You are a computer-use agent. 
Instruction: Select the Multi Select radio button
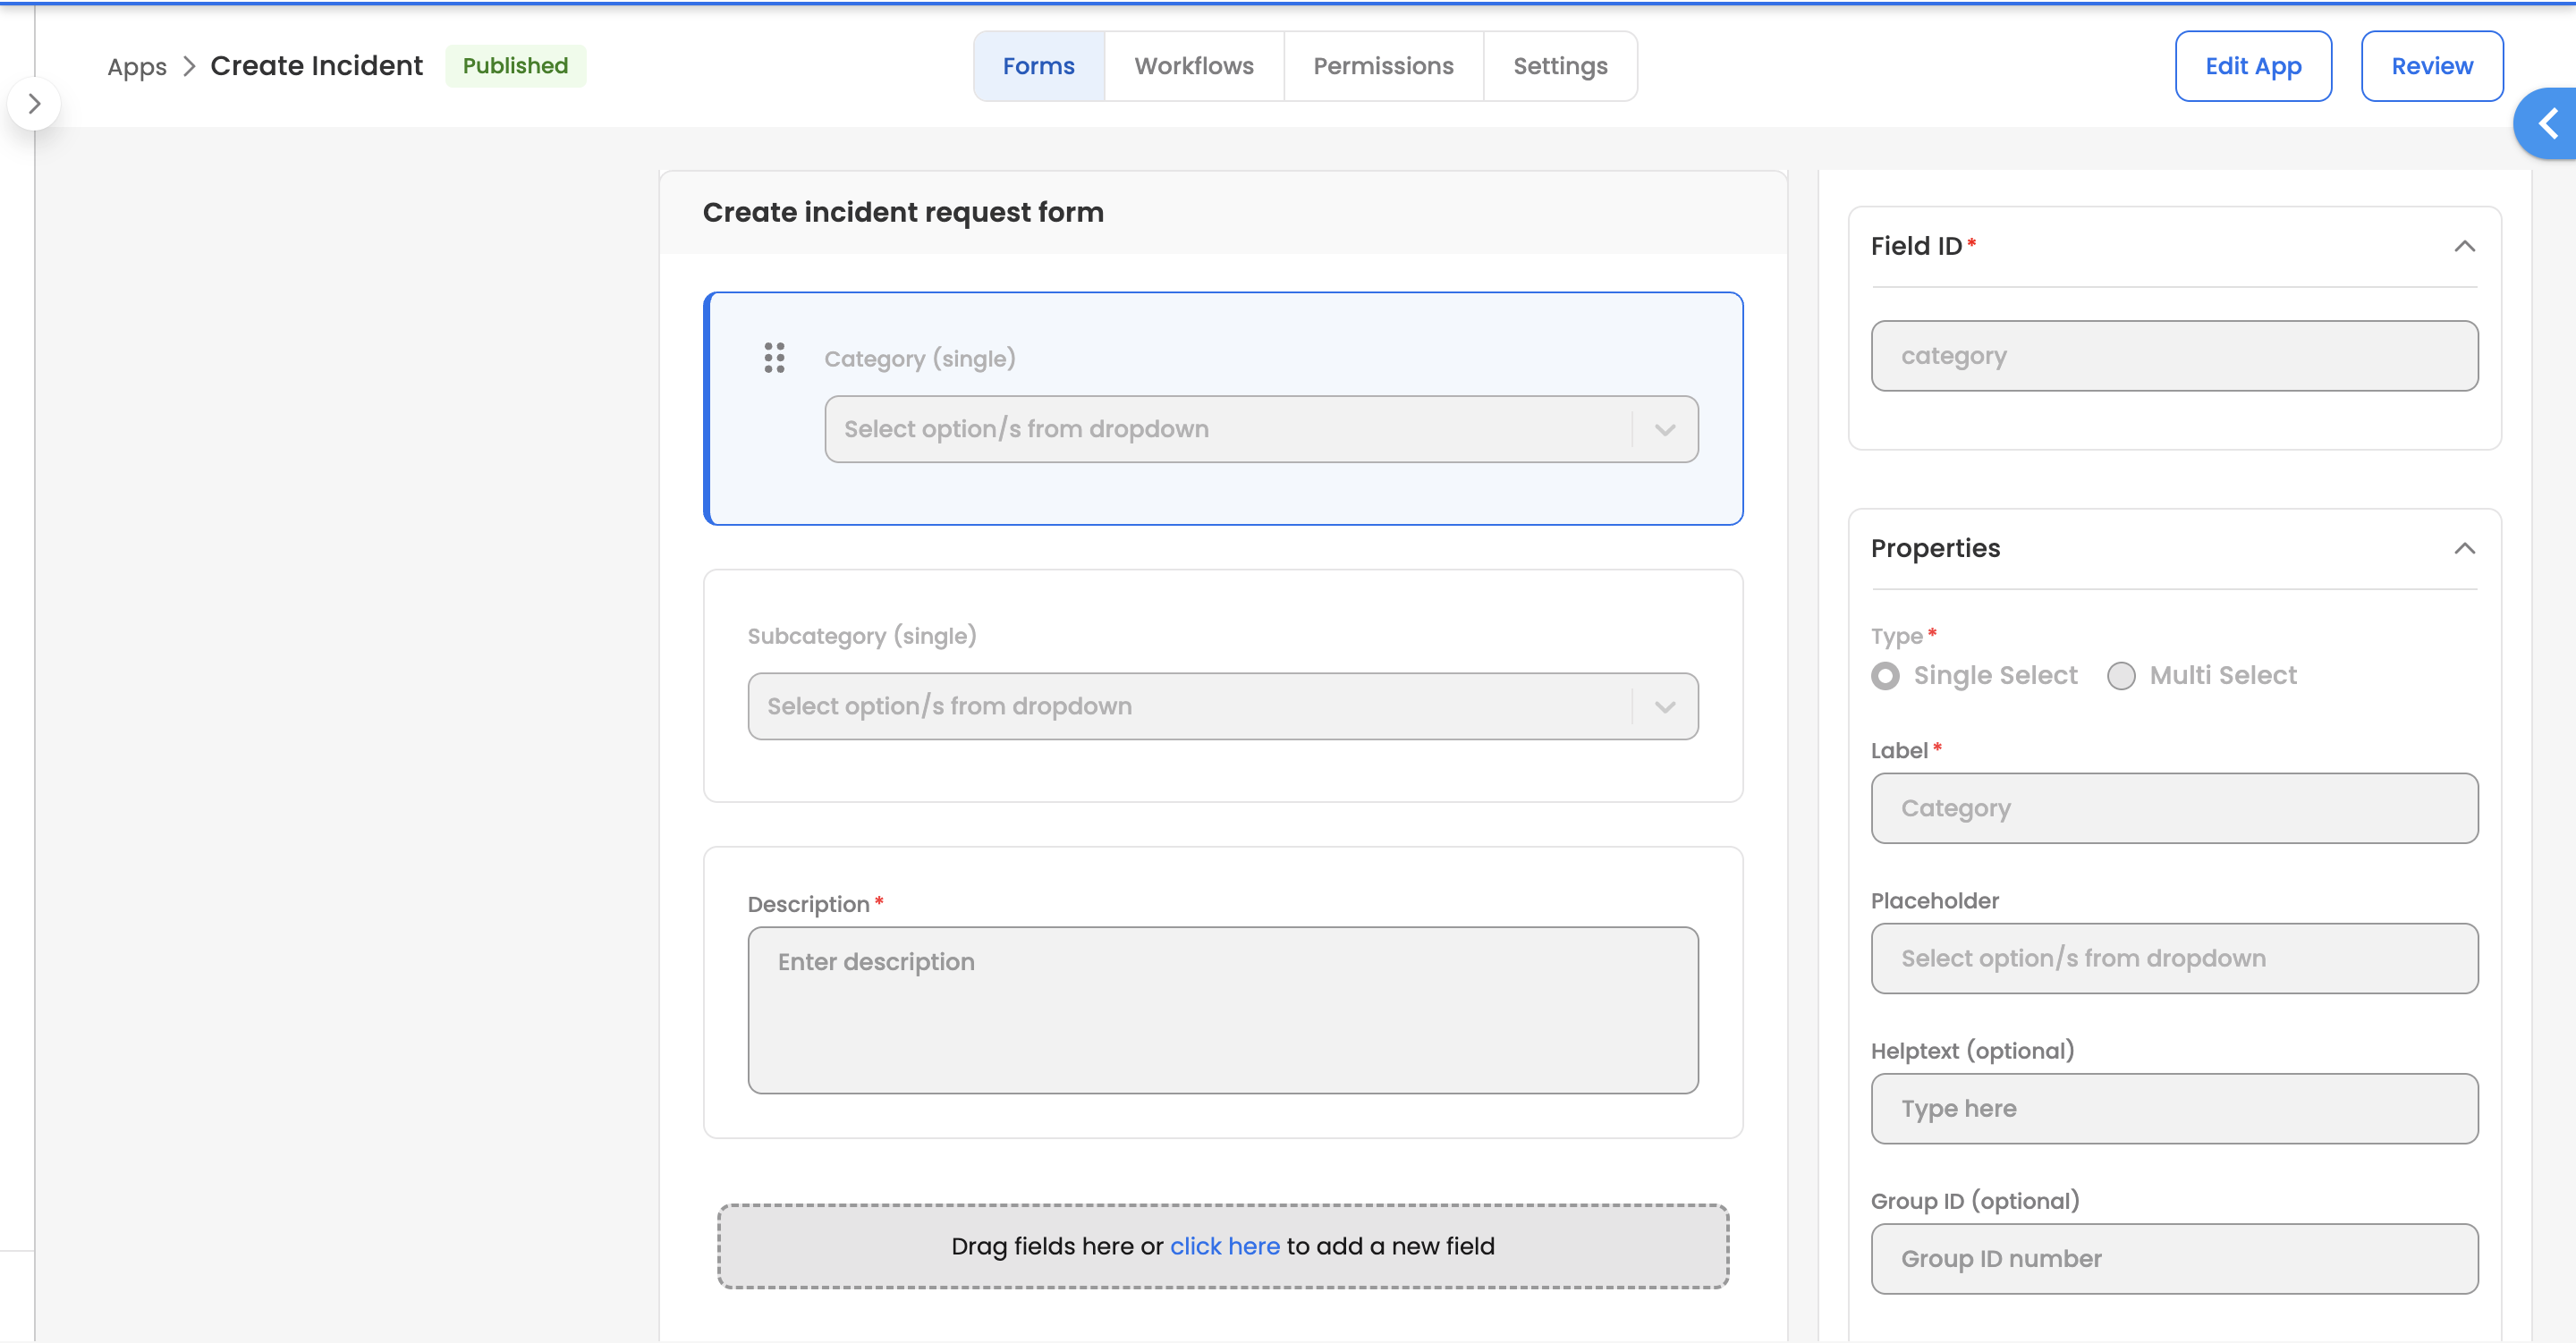pos(2121,676)
